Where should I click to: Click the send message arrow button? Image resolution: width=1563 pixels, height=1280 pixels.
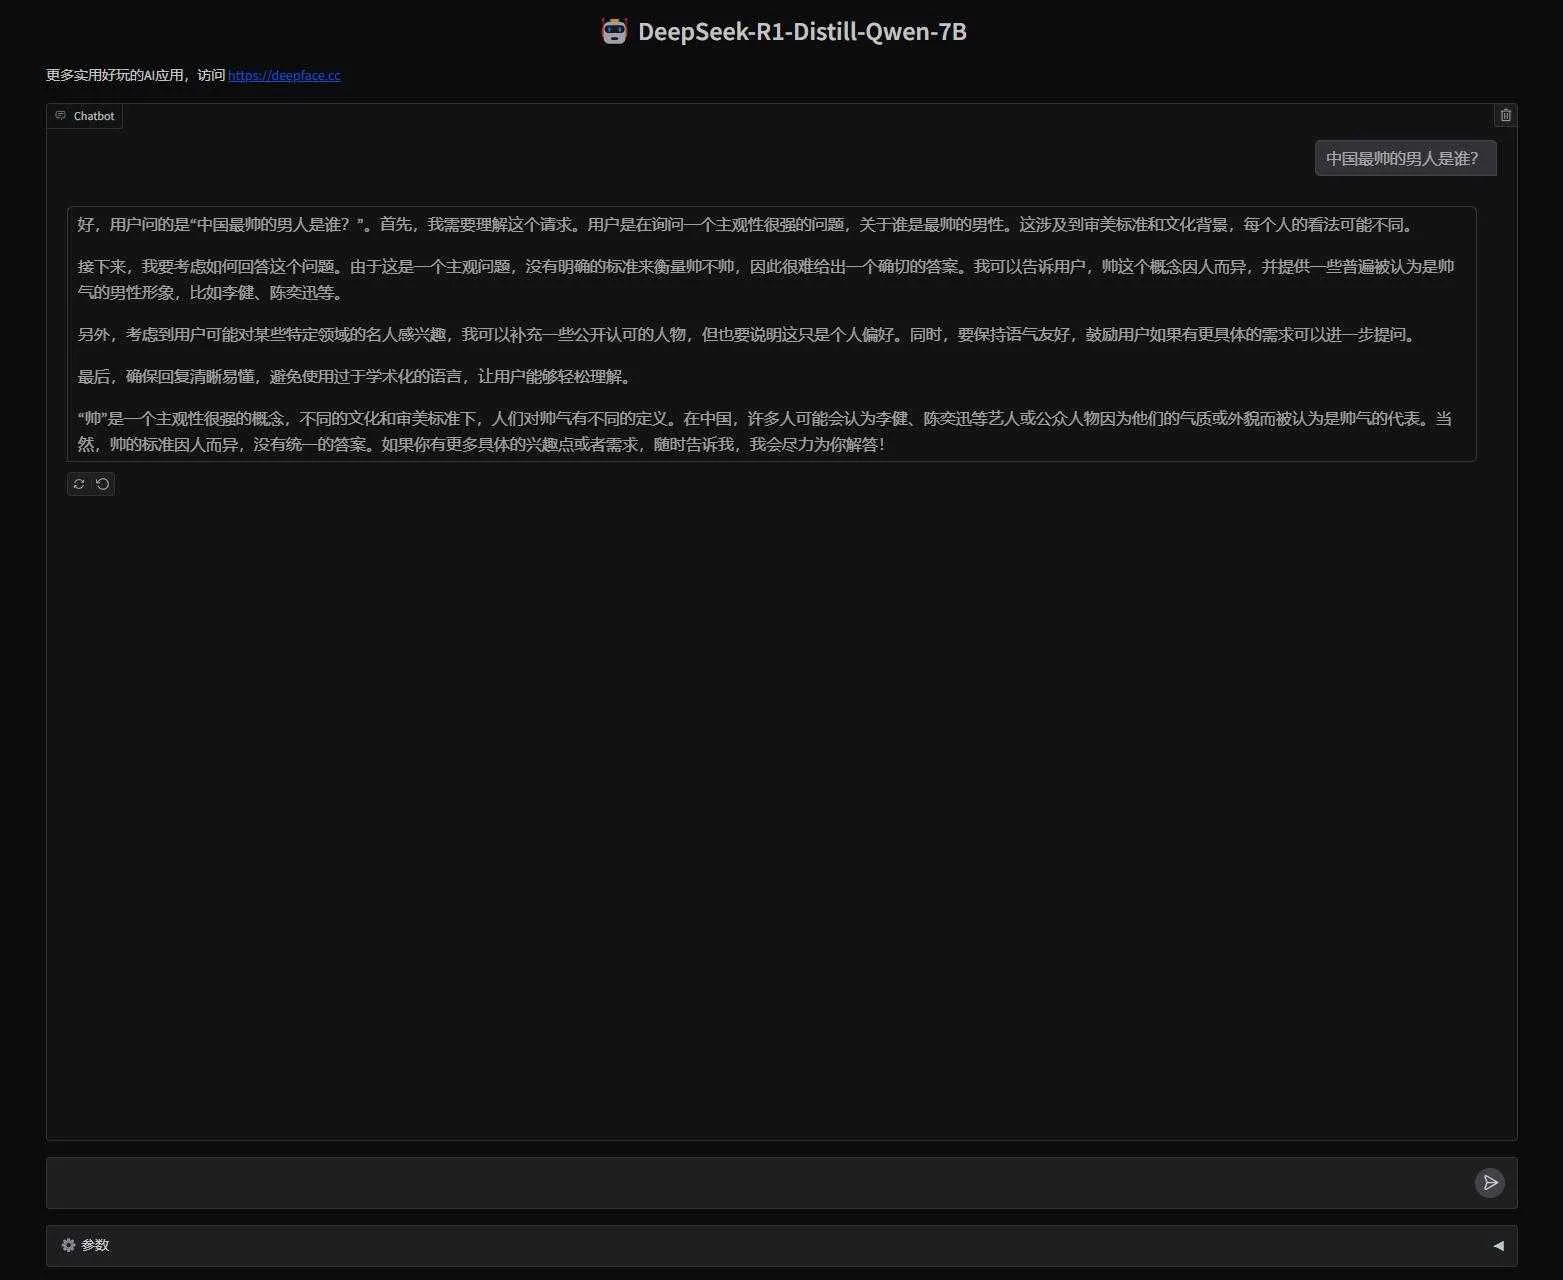1490,1183
